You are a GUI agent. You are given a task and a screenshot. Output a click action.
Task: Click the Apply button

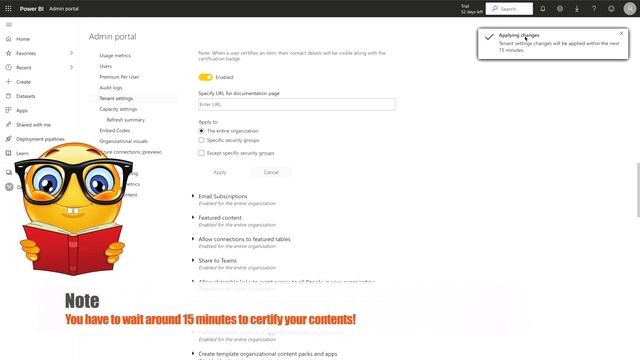coord(220,172)
